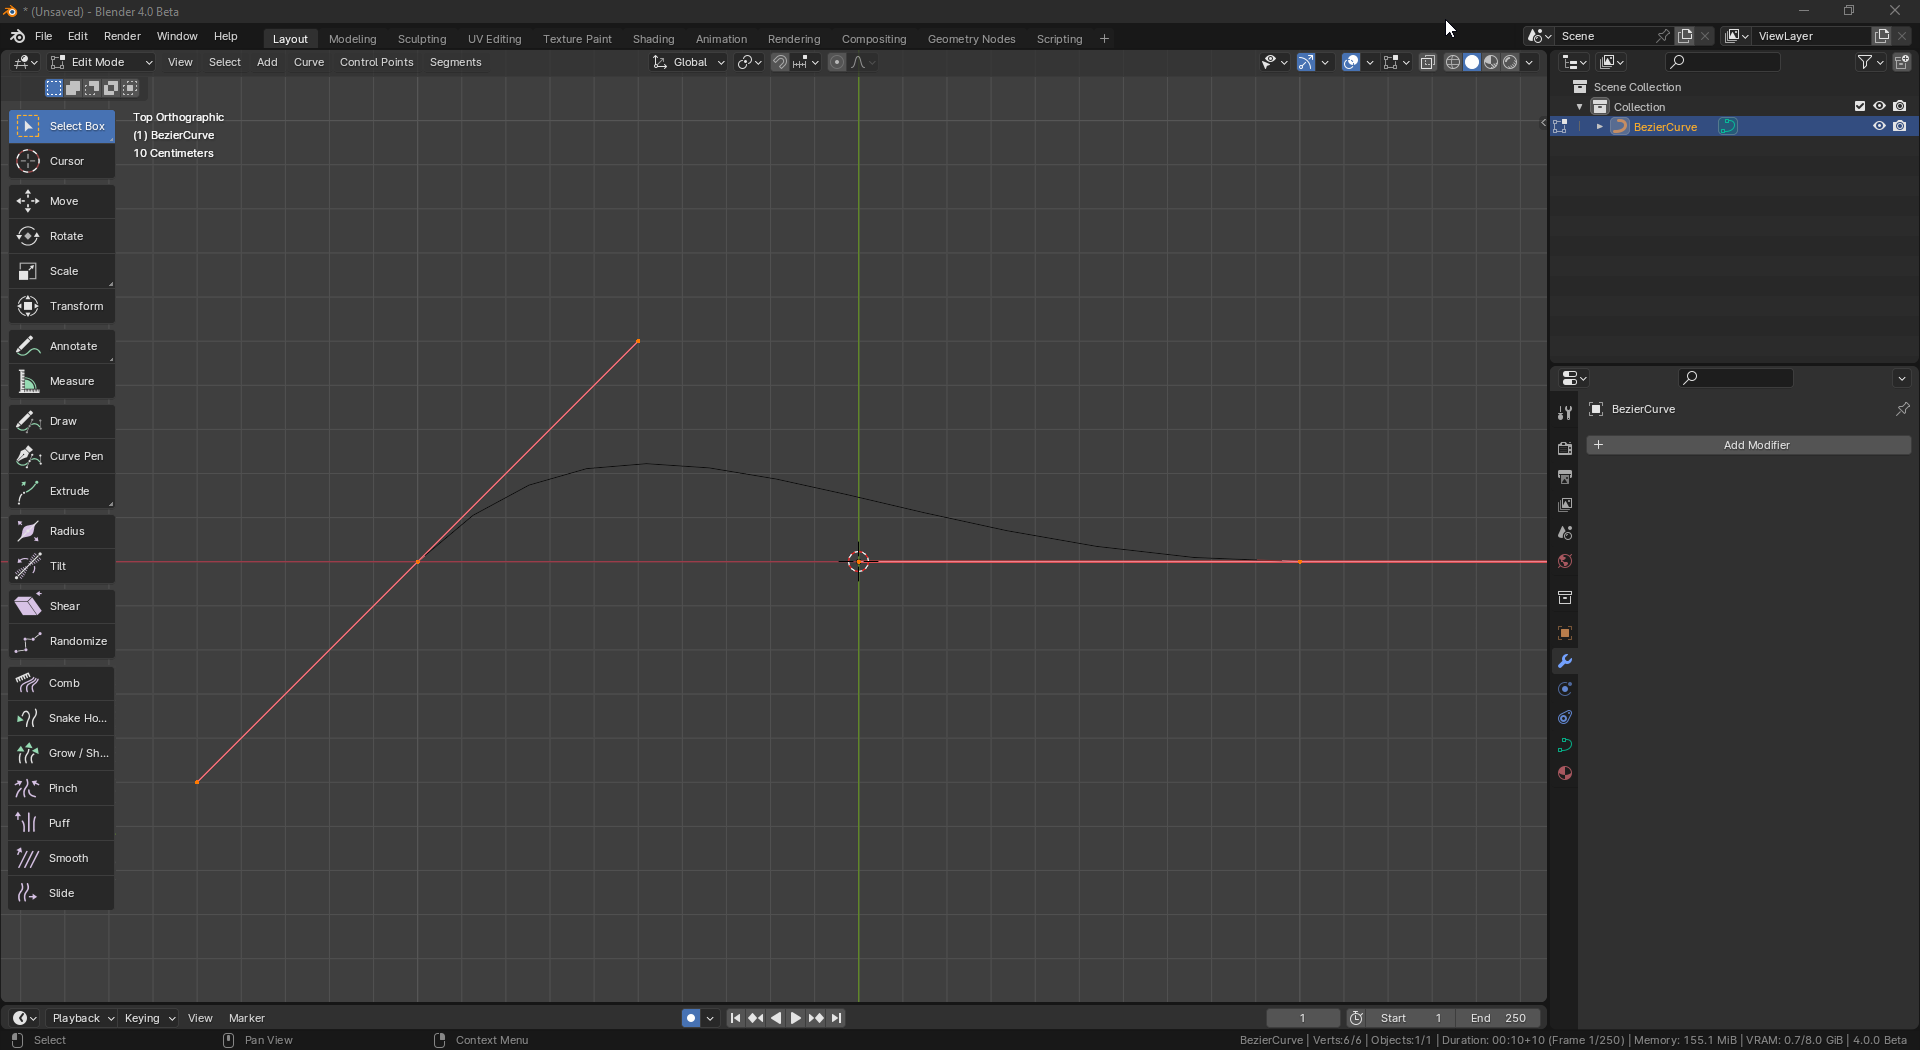
Task: Open the Edit Mode dropdown
Action: pyautogui.click(x=101, y=62)
